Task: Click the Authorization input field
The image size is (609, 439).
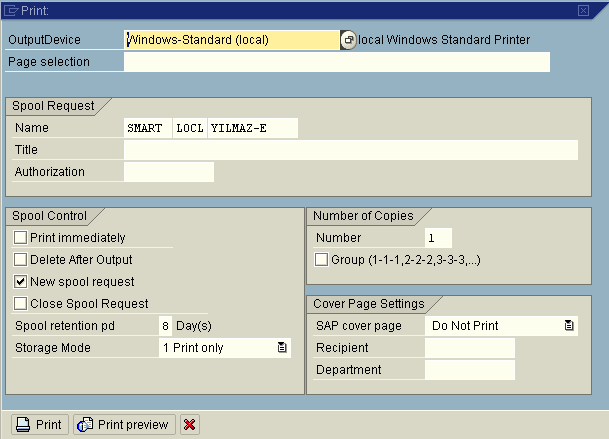Action: click(169, 172)
